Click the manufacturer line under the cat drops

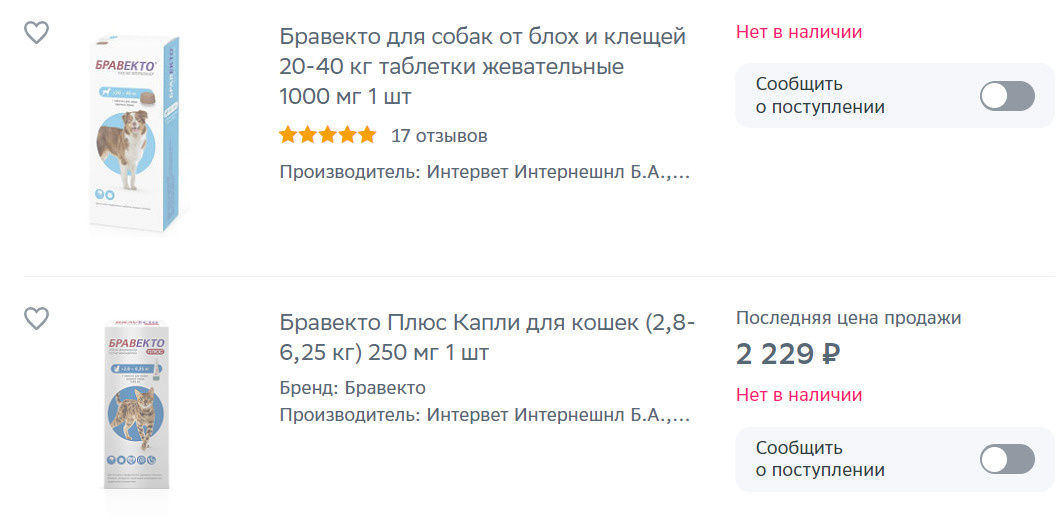(x=485, y=414)
